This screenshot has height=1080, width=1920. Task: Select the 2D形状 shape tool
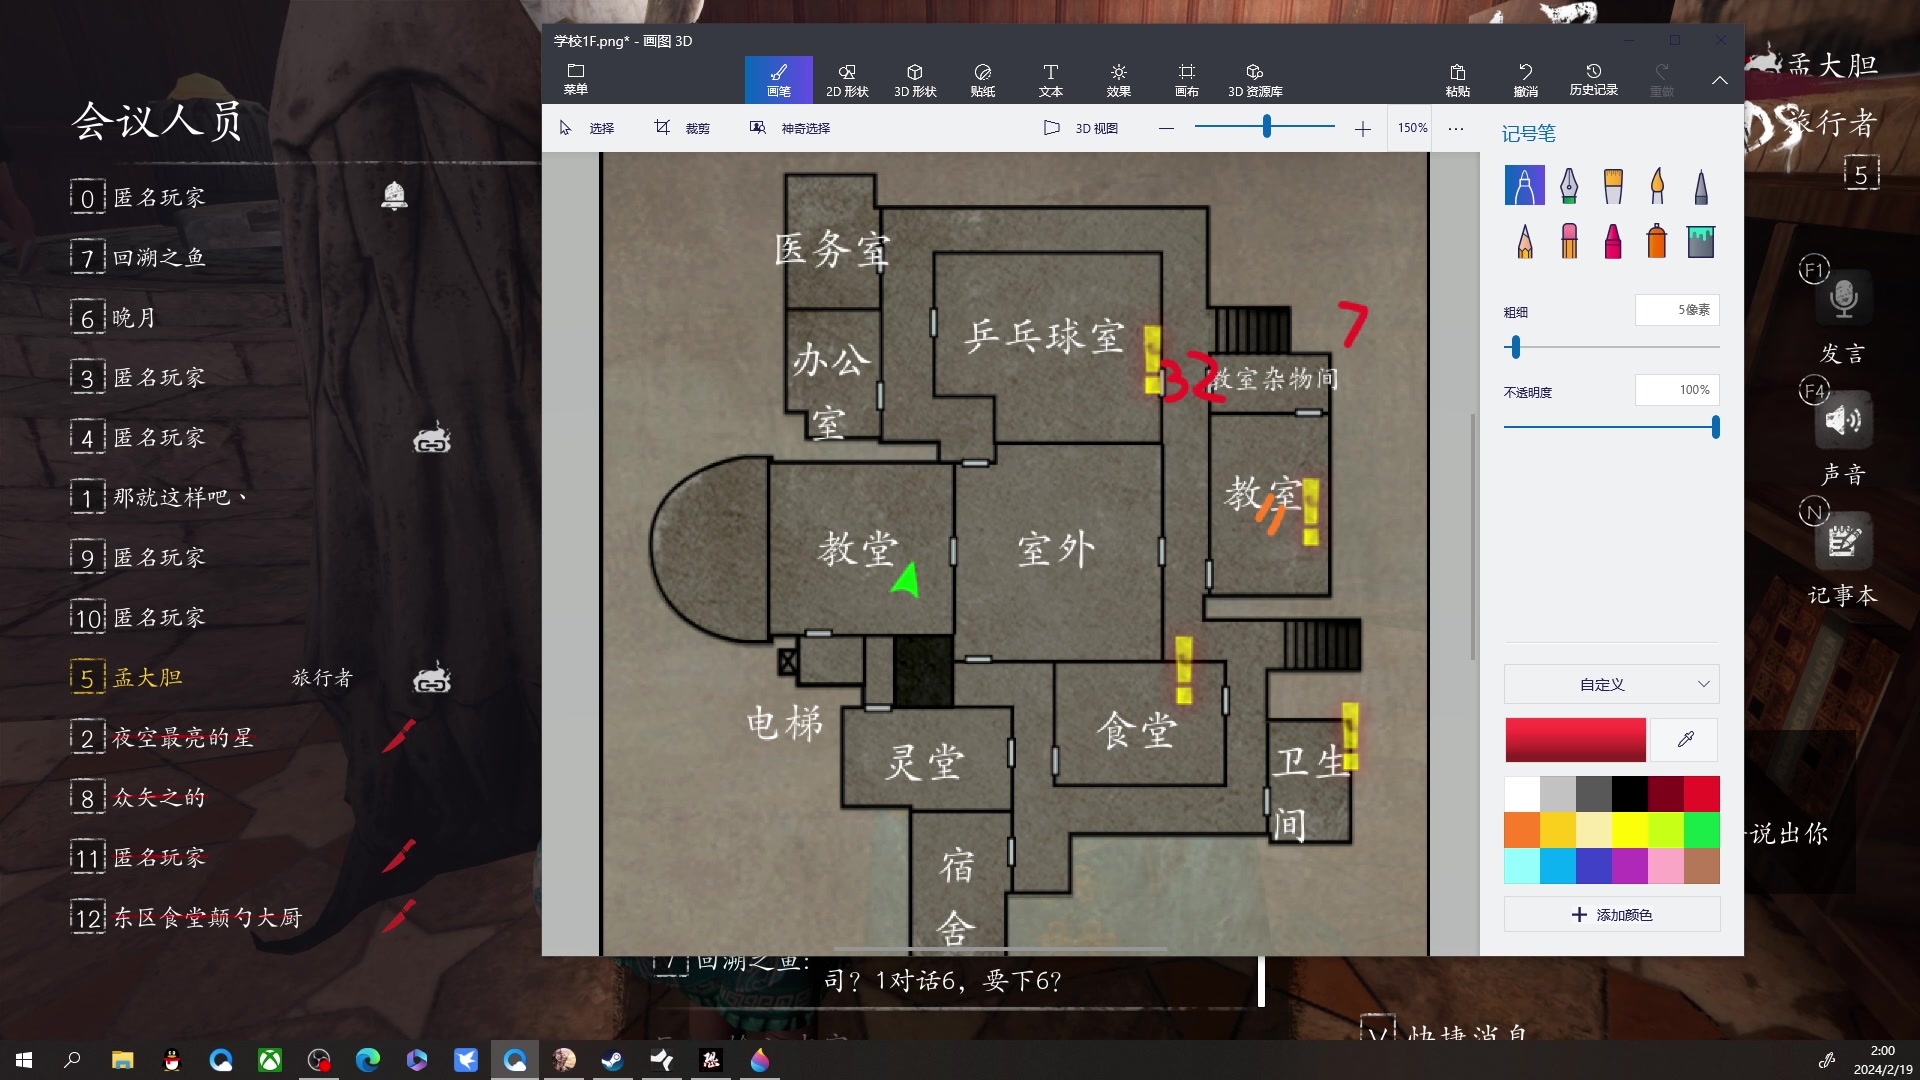(845, 78)
